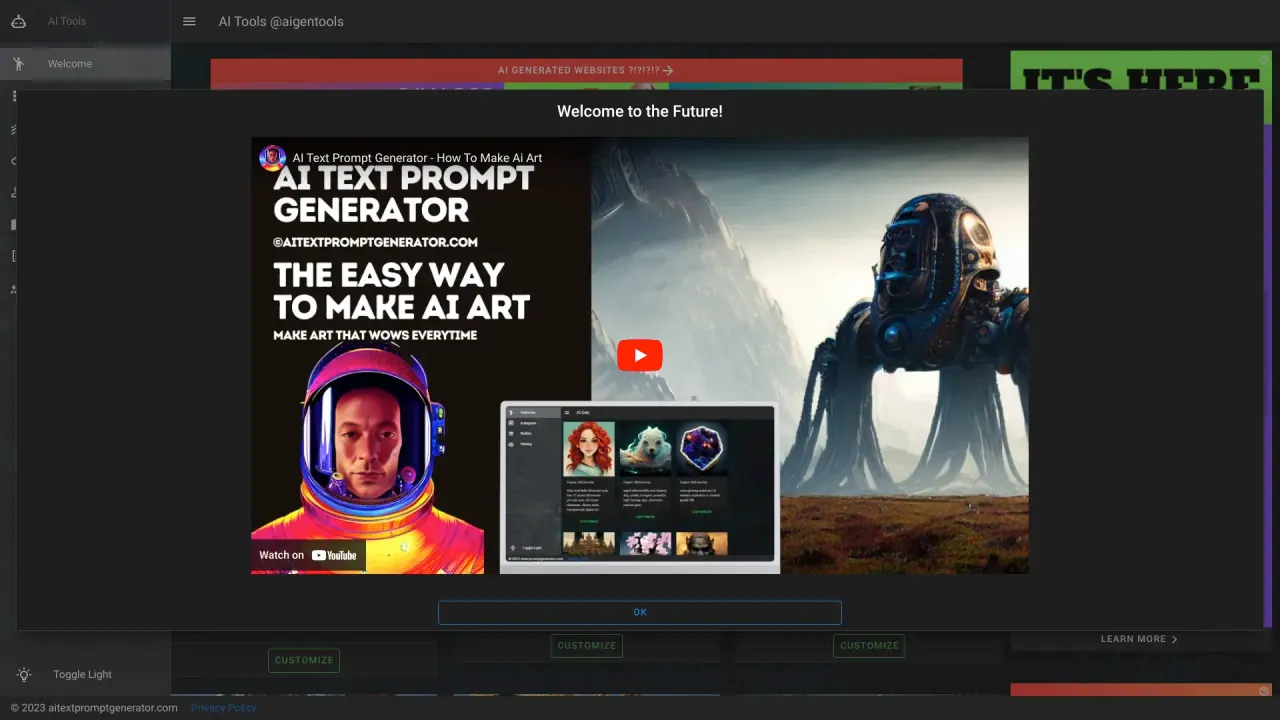Open the video title link 'AI Text Prompt Generator - How To Make Ai Art'
The height and width of the screenshot is (720, 1280).
point(417,158)
